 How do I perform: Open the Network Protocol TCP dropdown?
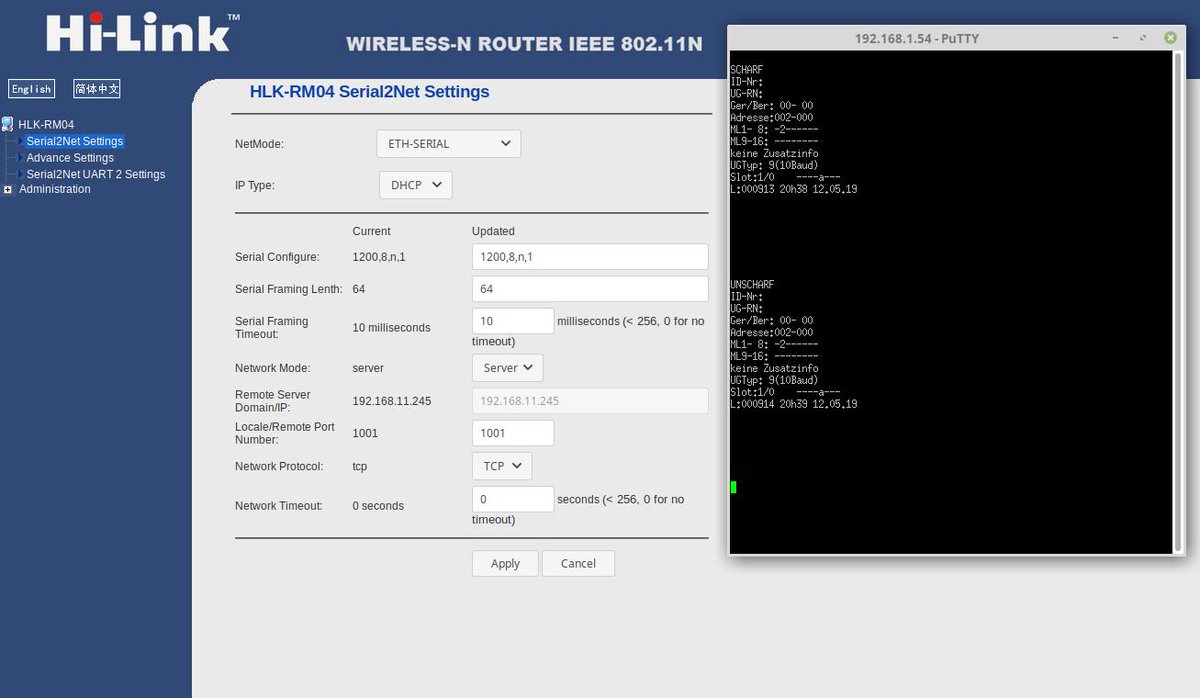point(502,466)
